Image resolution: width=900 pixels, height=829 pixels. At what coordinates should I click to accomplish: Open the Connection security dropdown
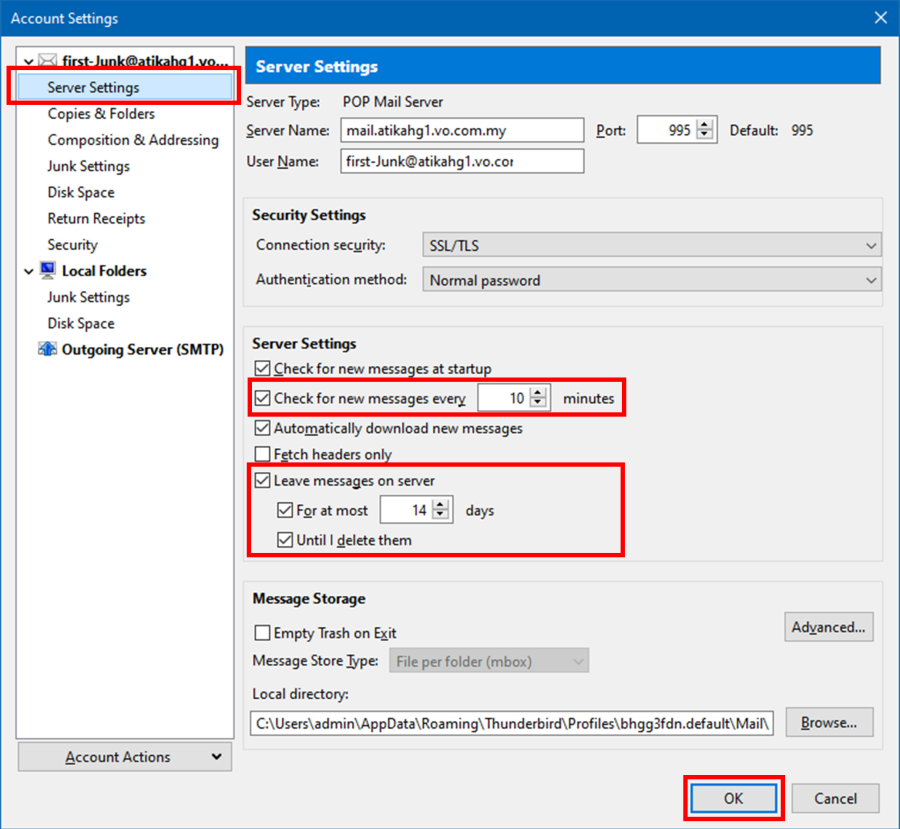tap(651, 245)
